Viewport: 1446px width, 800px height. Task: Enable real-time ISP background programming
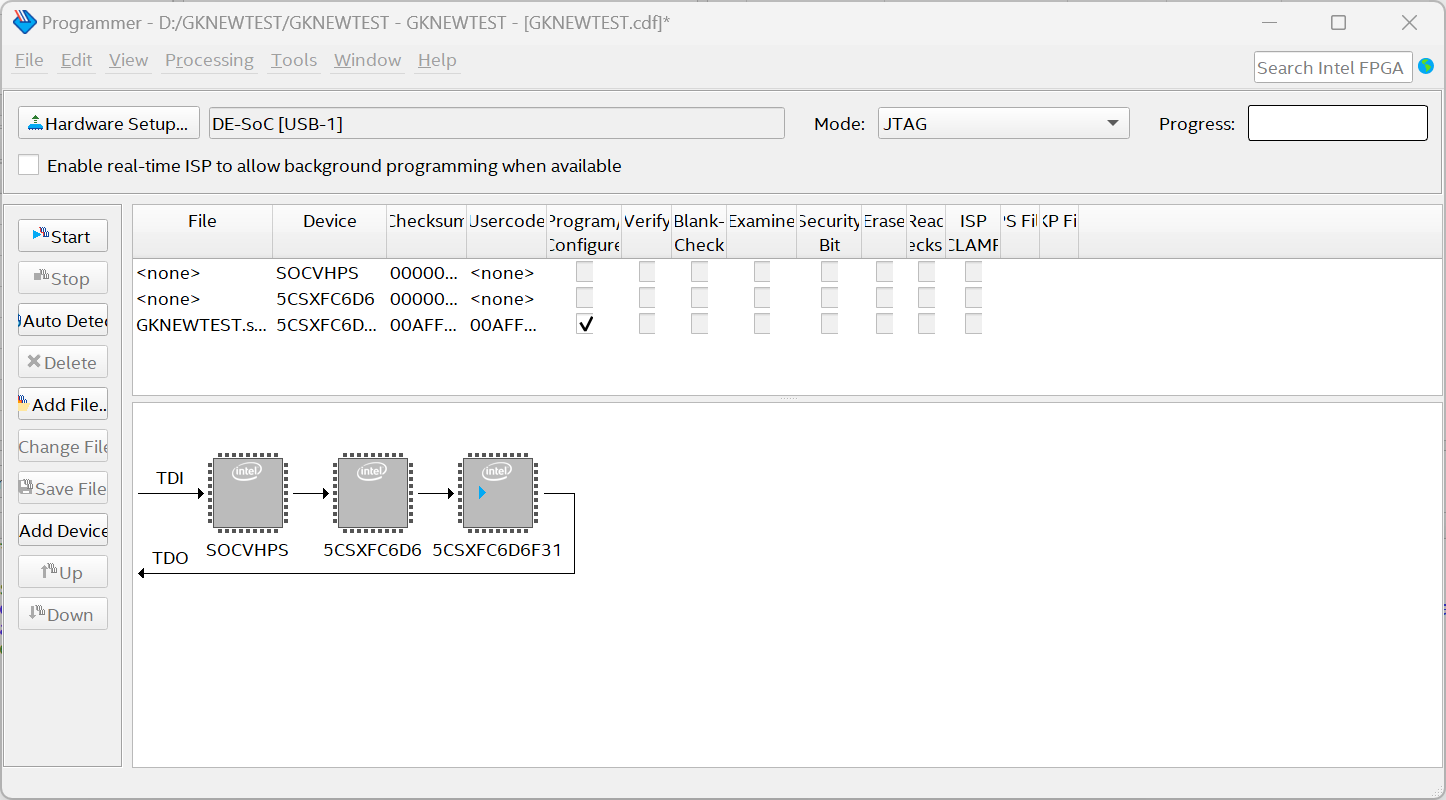(x=28, y=164)
